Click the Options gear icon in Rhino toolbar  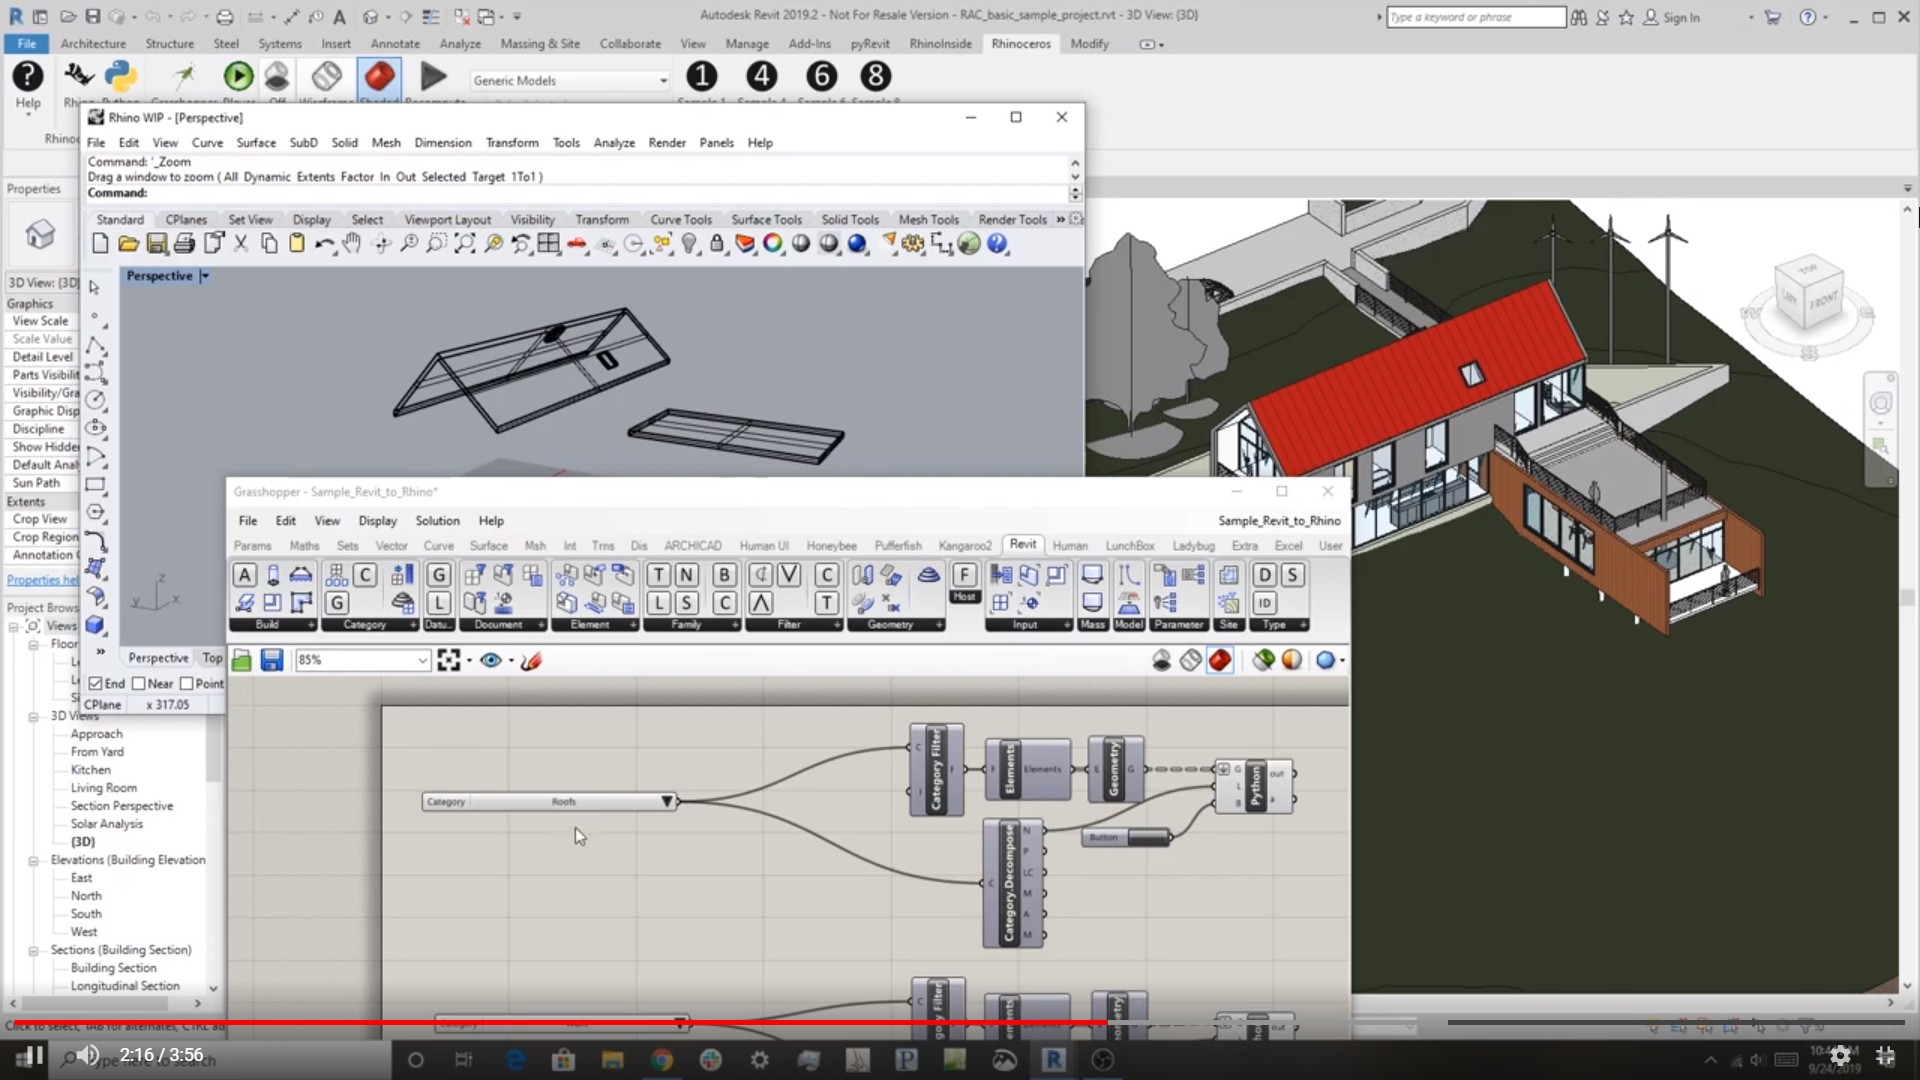pos(913,243)
